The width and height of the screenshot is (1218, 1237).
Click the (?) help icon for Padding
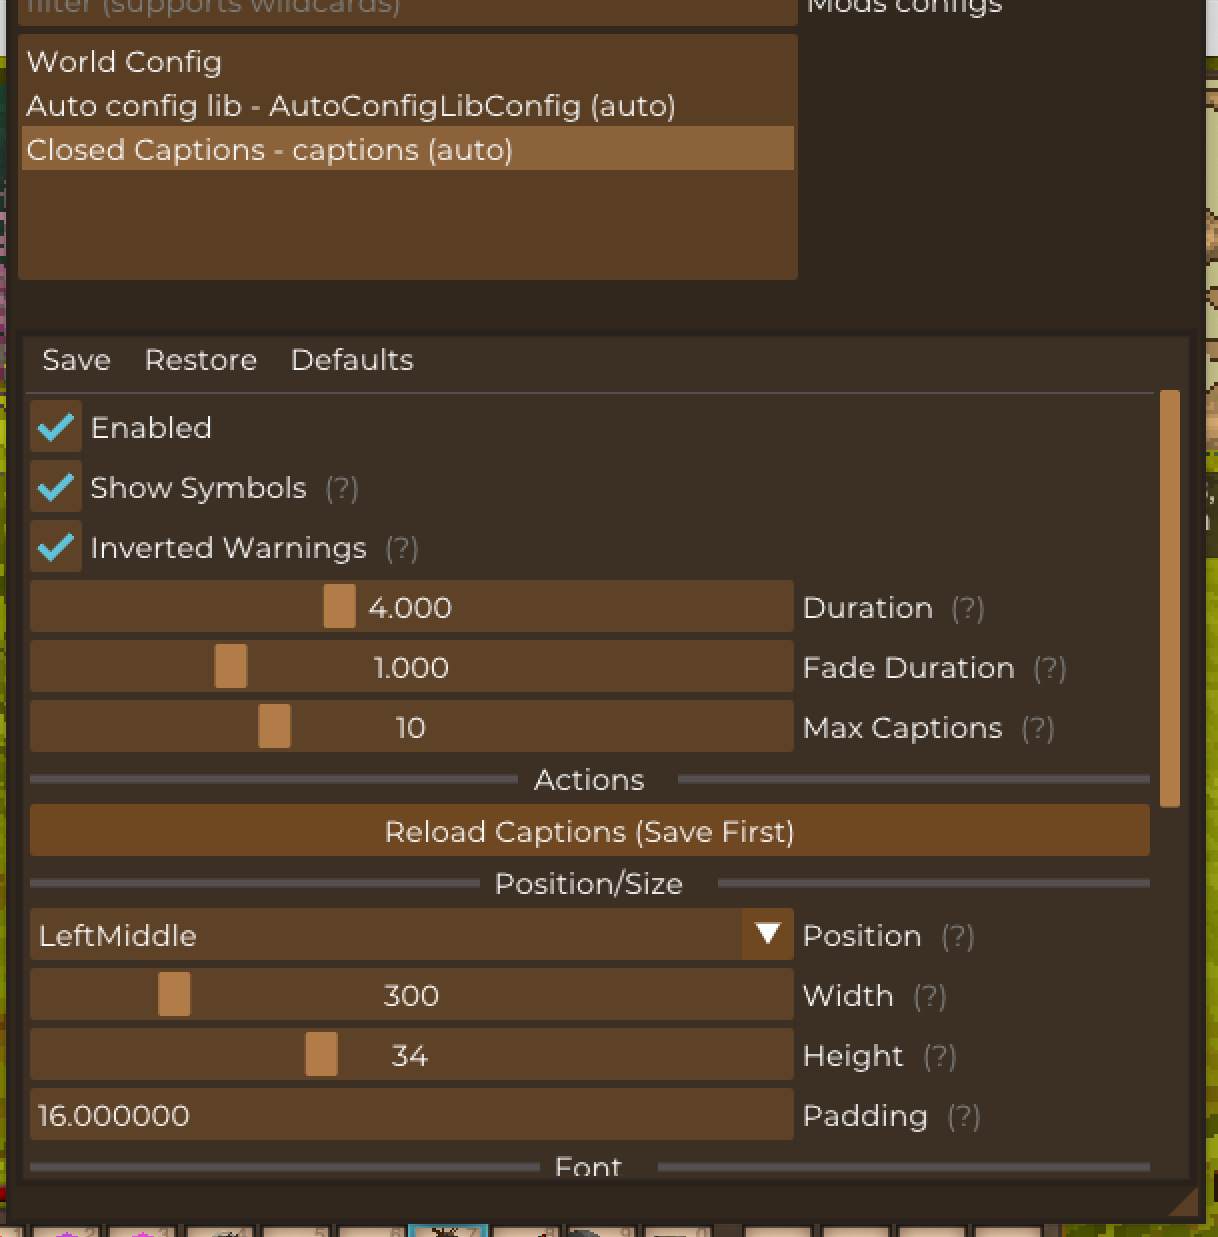(963, 1117)
